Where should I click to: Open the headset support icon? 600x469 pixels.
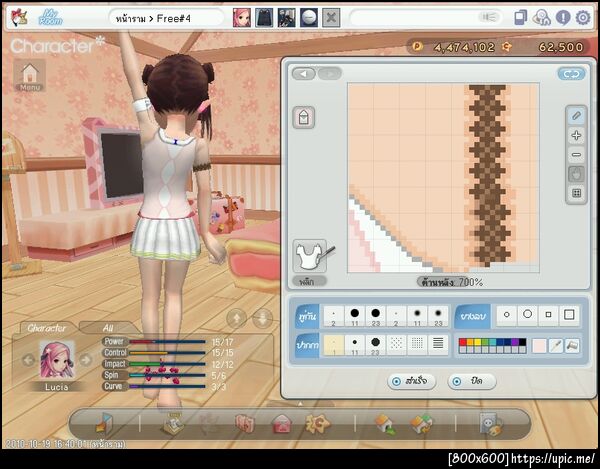[x=541, y=18]
